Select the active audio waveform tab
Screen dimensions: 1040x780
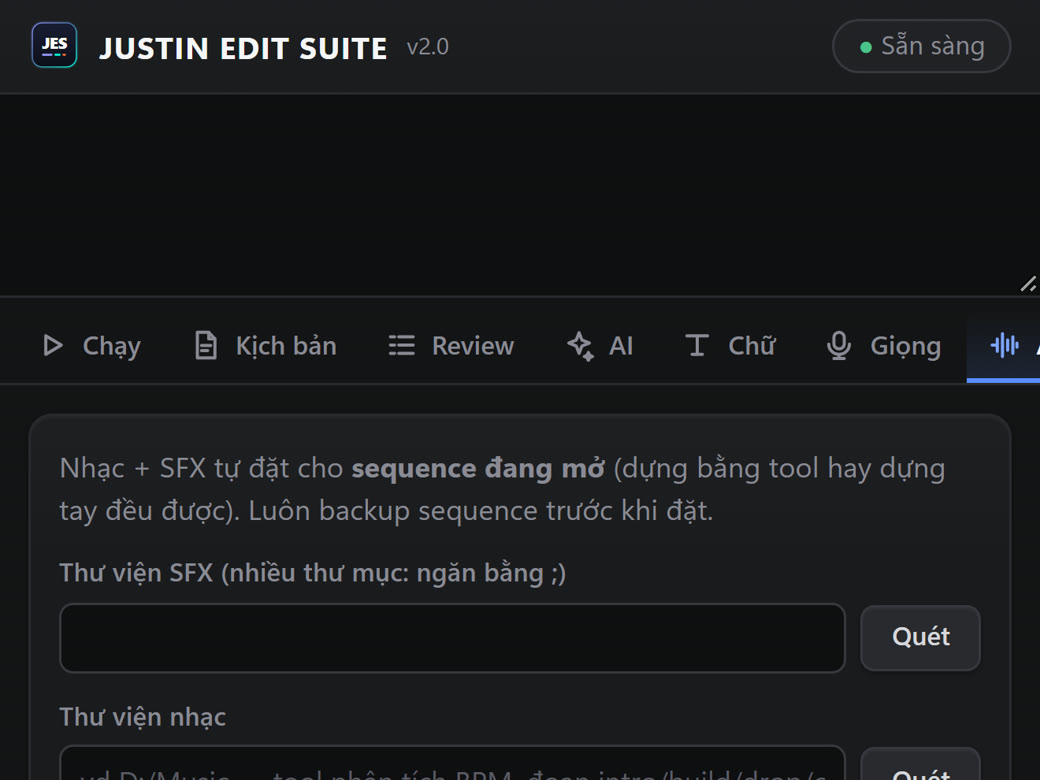[x=1004, y=346]
